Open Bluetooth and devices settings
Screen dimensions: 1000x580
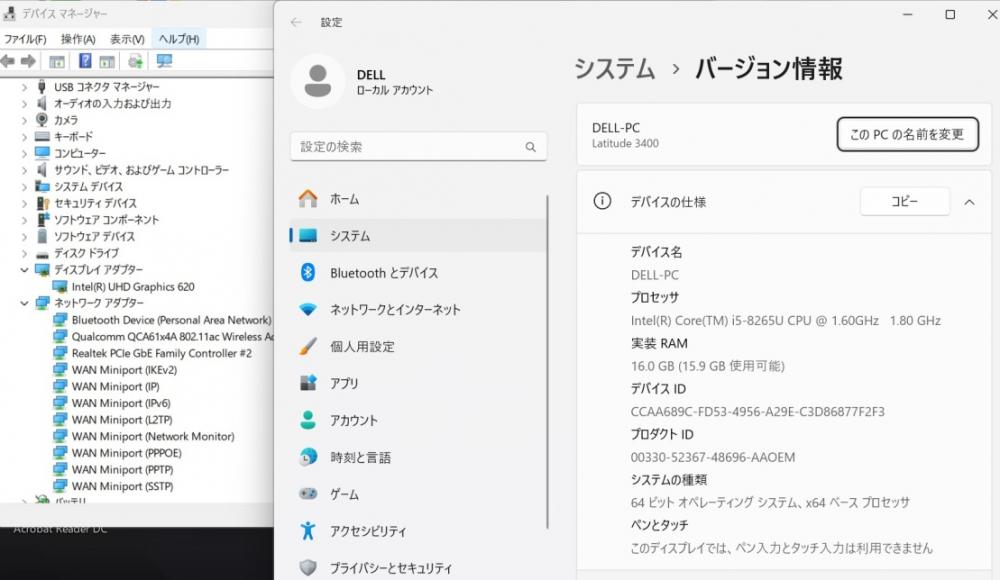point(418,273)
